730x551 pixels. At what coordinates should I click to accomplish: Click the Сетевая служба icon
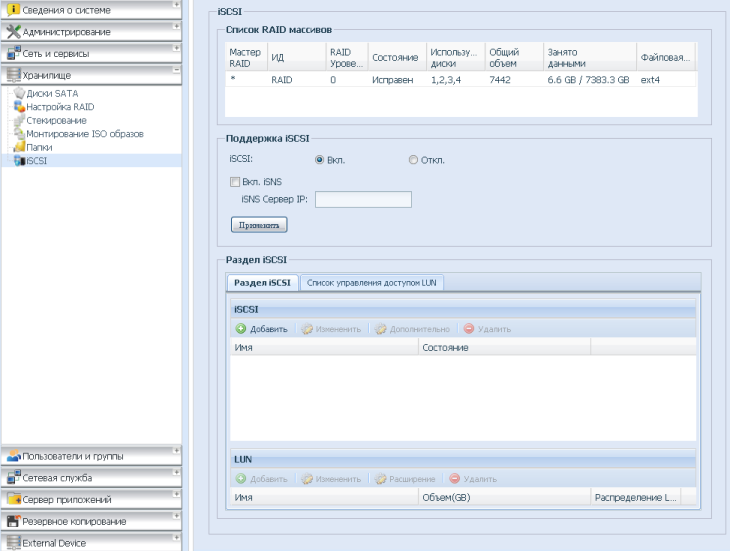click(14, 477)
